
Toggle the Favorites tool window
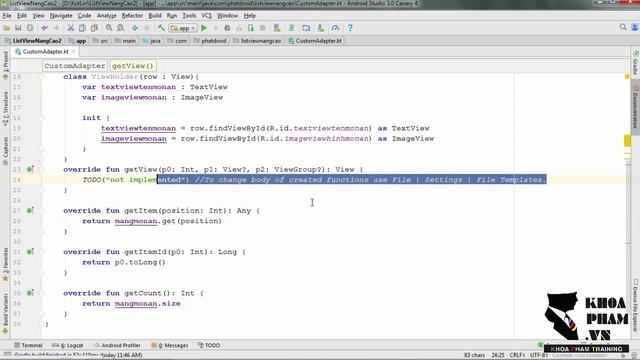click(5, 264)
